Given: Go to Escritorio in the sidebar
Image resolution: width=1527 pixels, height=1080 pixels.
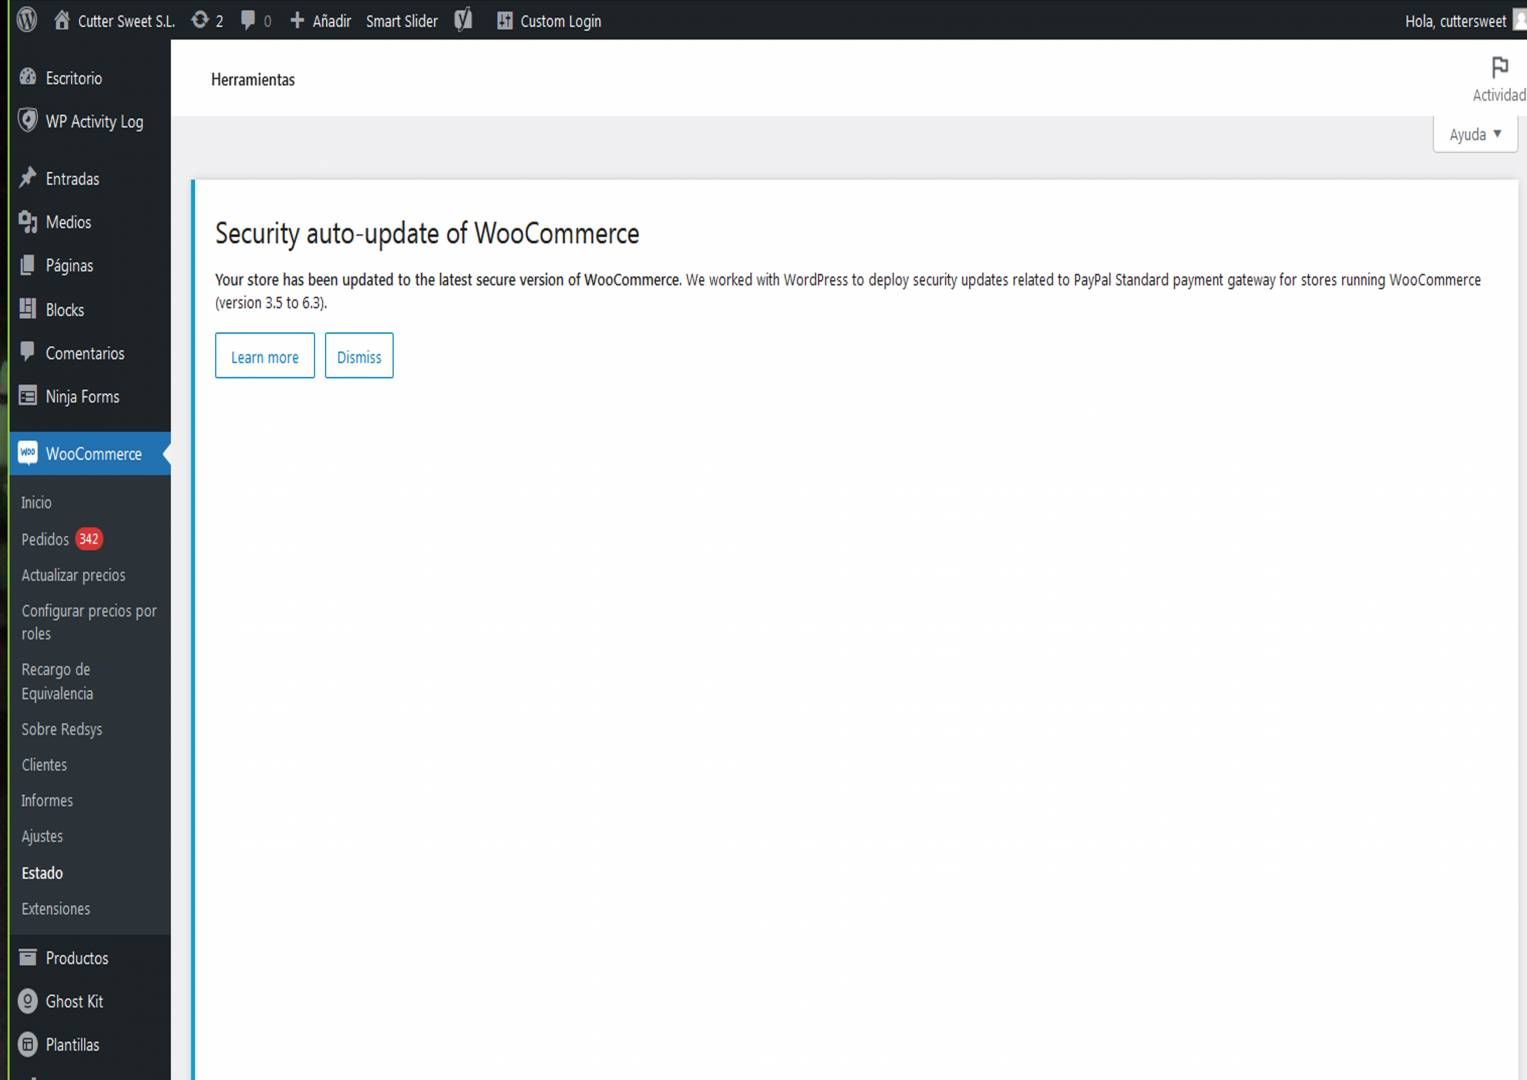Looking at the screenshot, I should coord(74,78).
